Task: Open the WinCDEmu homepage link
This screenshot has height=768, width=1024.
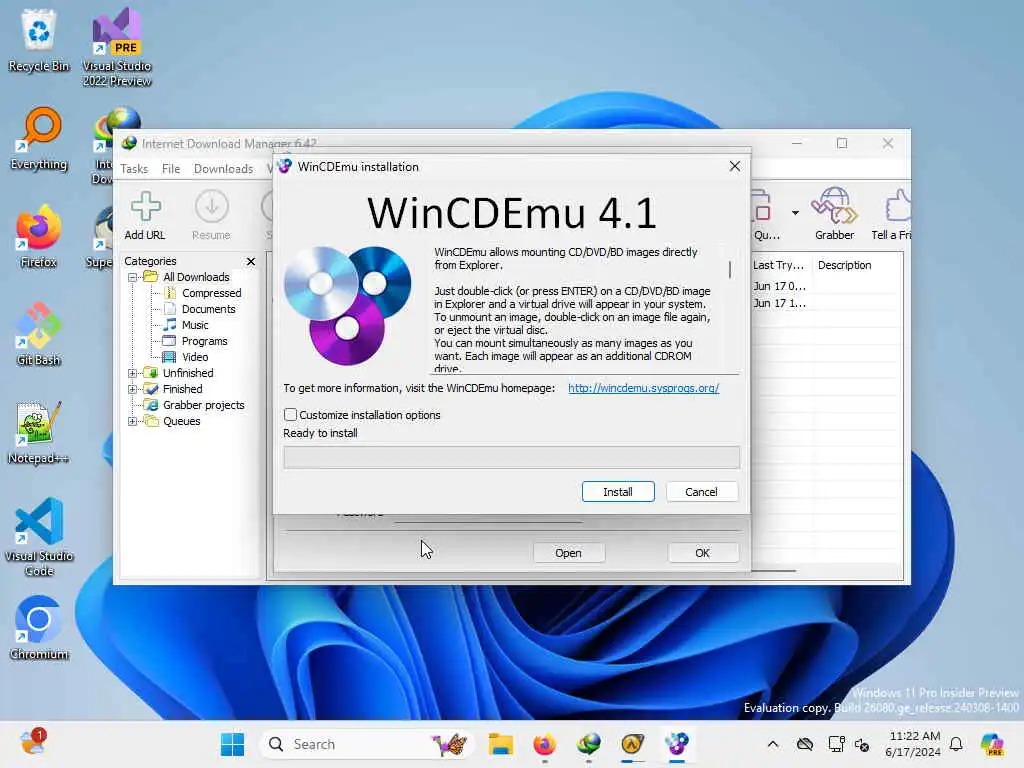Action: pyautogui.click(x=643, y=388)
